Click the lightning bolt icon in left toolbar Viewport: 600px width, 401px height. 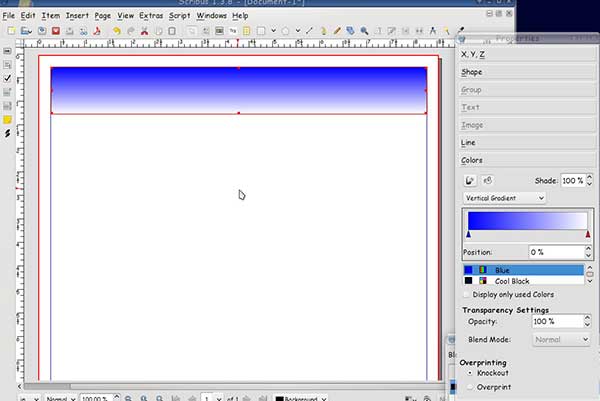8,134
